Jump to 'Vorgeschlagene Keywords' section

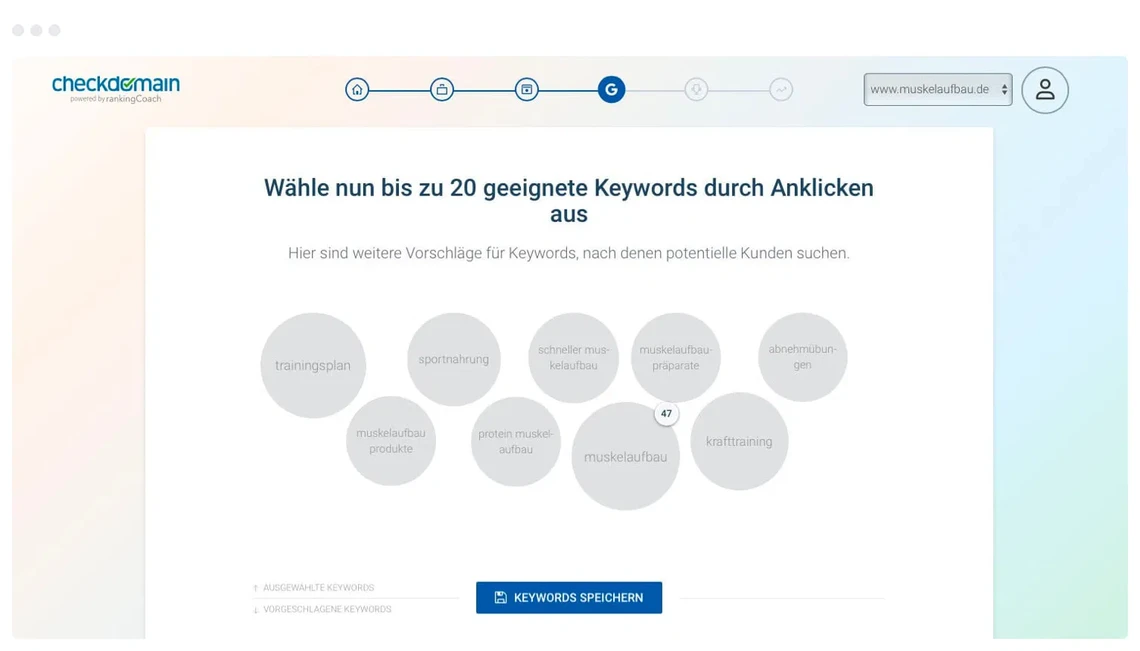[x=326, y=609]
